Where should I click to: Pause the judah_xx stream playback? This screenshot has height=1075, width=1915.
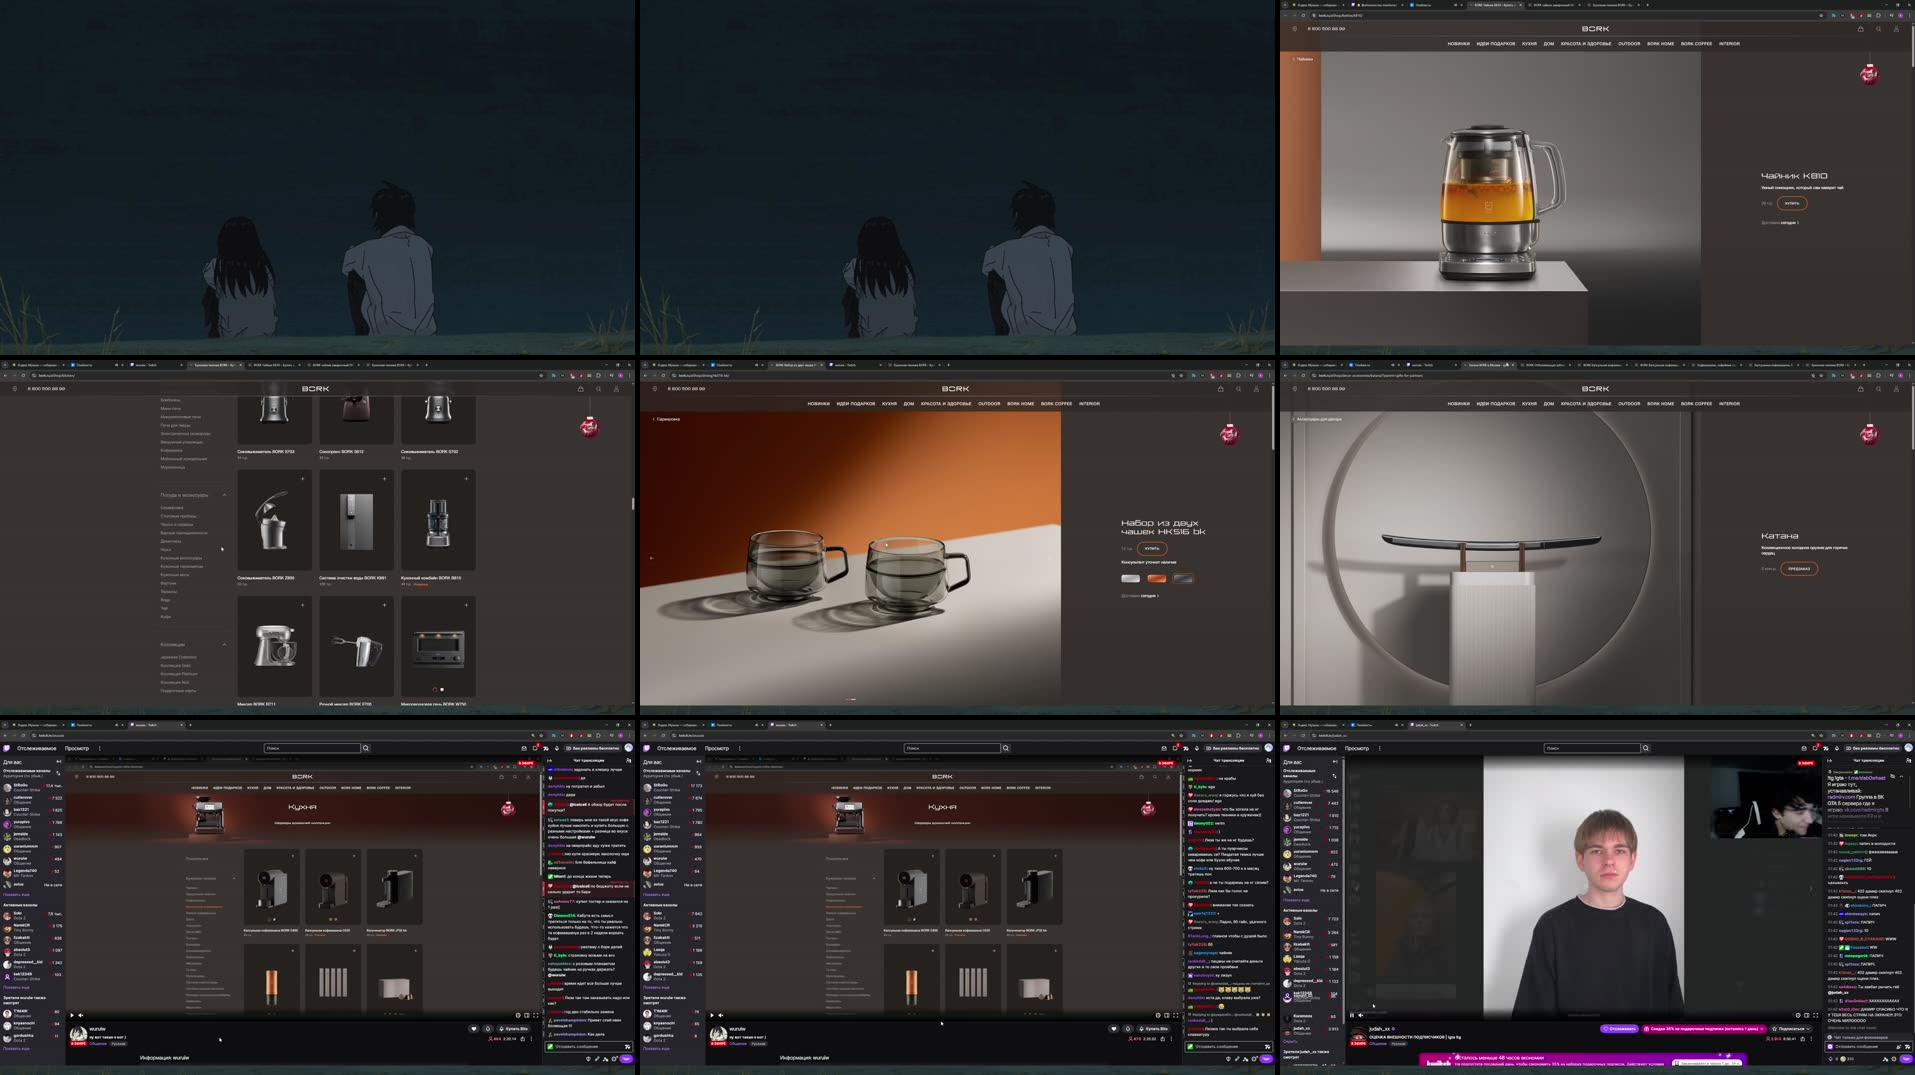(x=1352, y=1015)
